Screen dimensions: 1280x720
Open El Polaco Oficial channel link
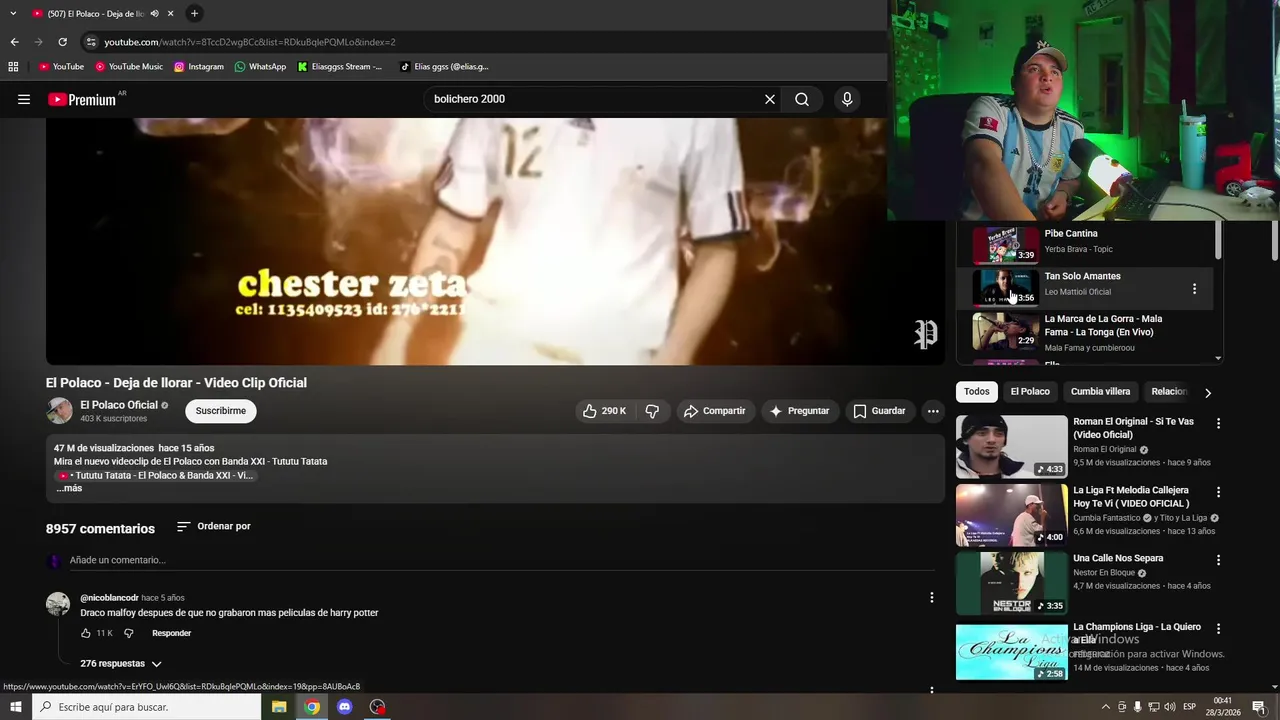(119, 405)
